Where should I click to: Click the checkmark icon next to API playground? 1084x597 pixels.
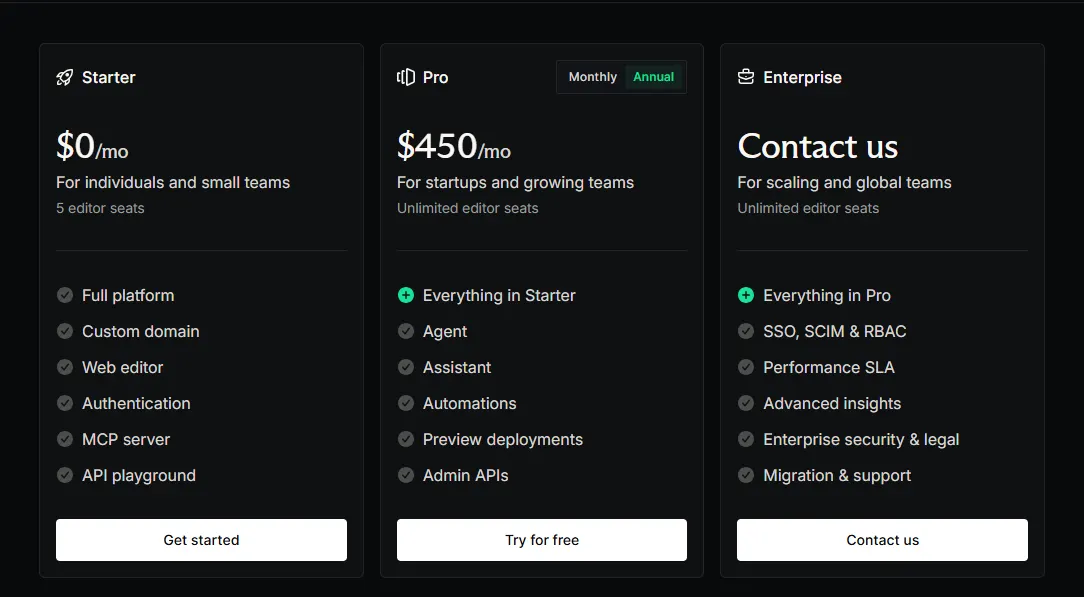[x=65, y=475]
